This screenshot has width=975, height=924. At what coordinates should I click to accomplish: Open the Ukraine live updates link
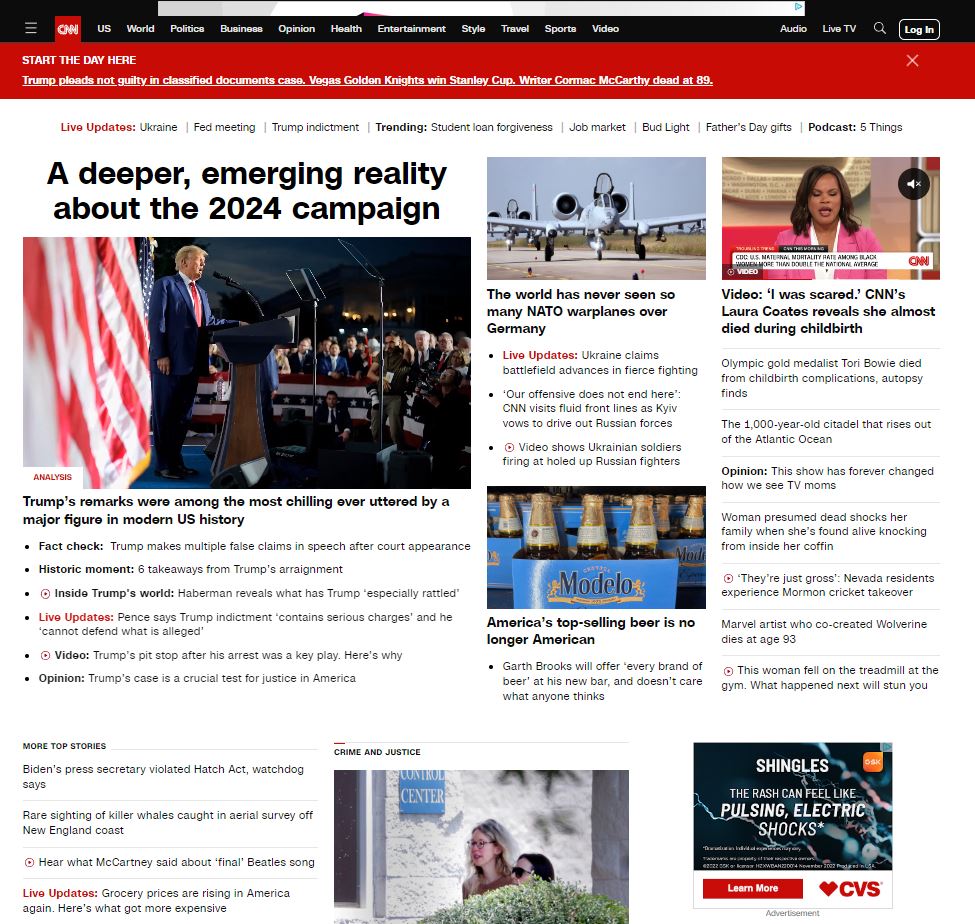point(159,127)
